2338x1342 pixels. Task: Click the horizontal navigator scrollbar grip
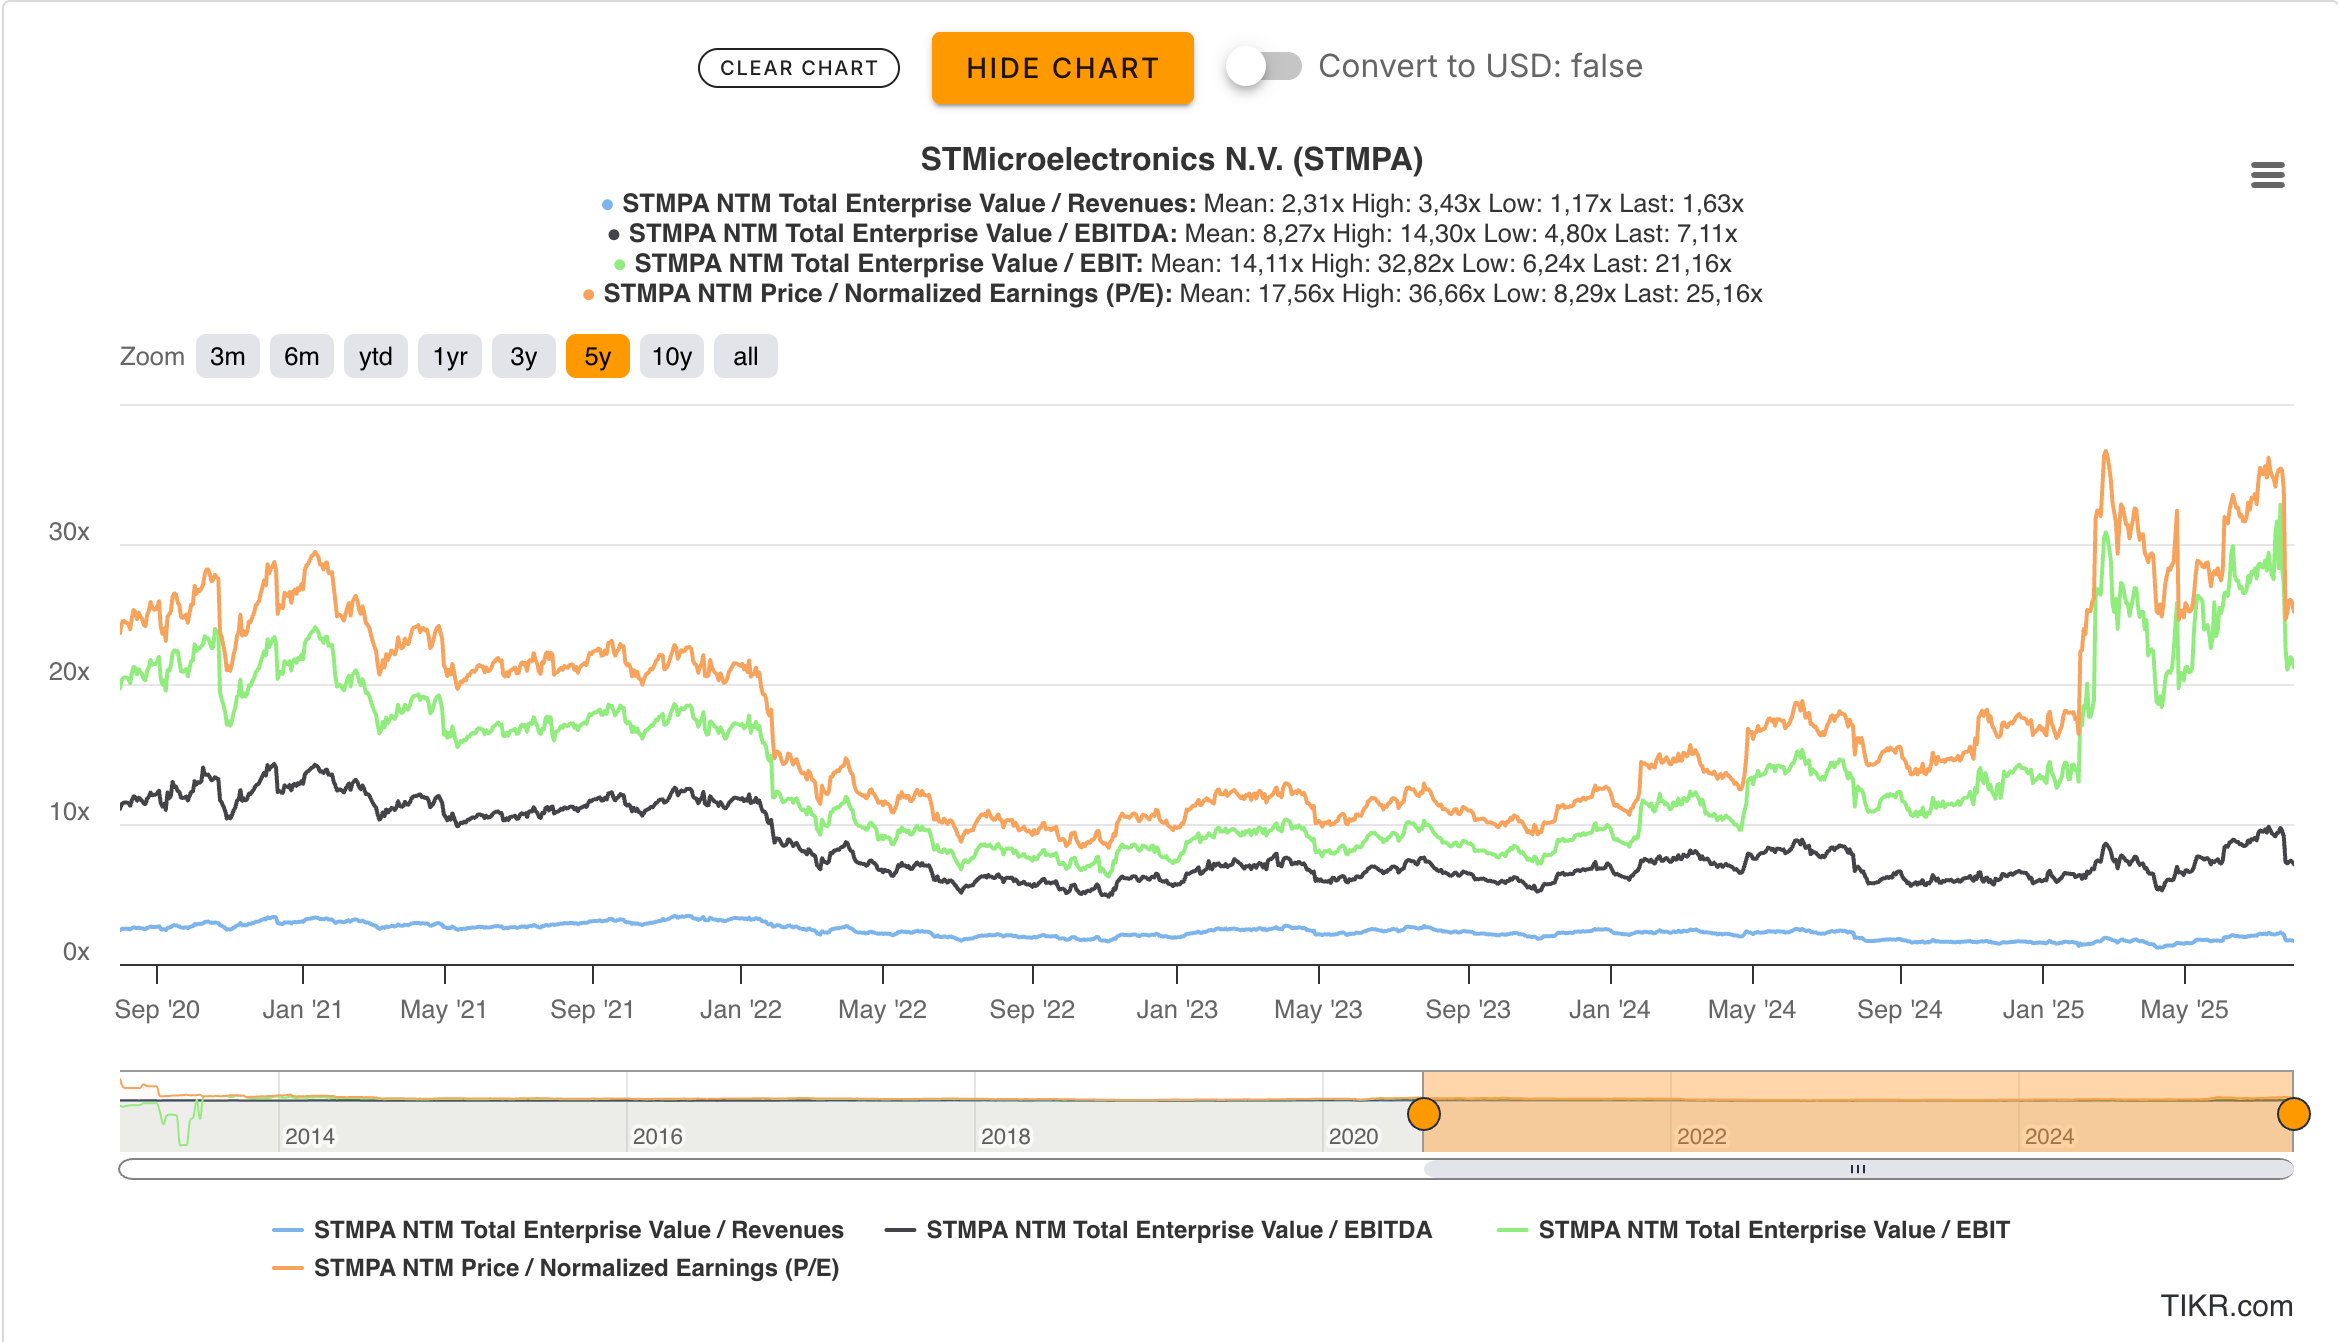click(x=1857, y=1169)
